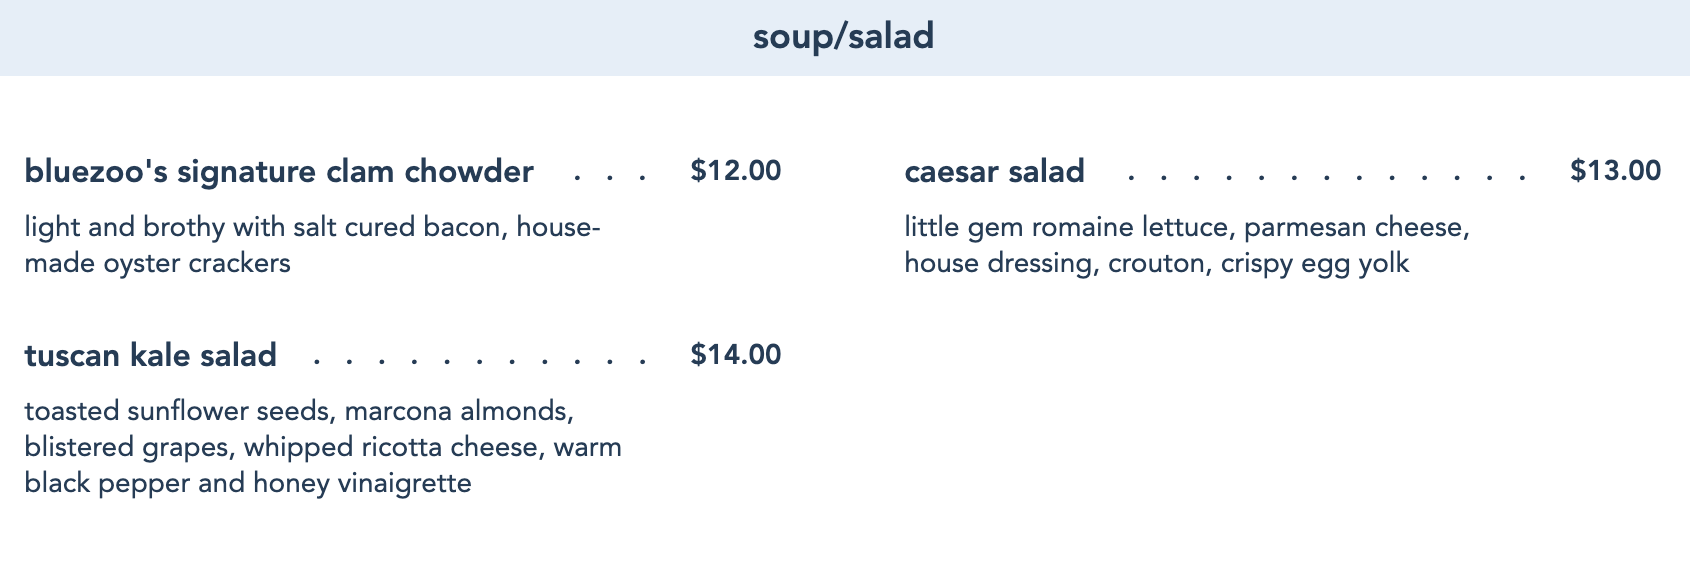This screenshot has height=586, width=1690.
Task: Click the soup/salad section header
Action: pos(844,37)
